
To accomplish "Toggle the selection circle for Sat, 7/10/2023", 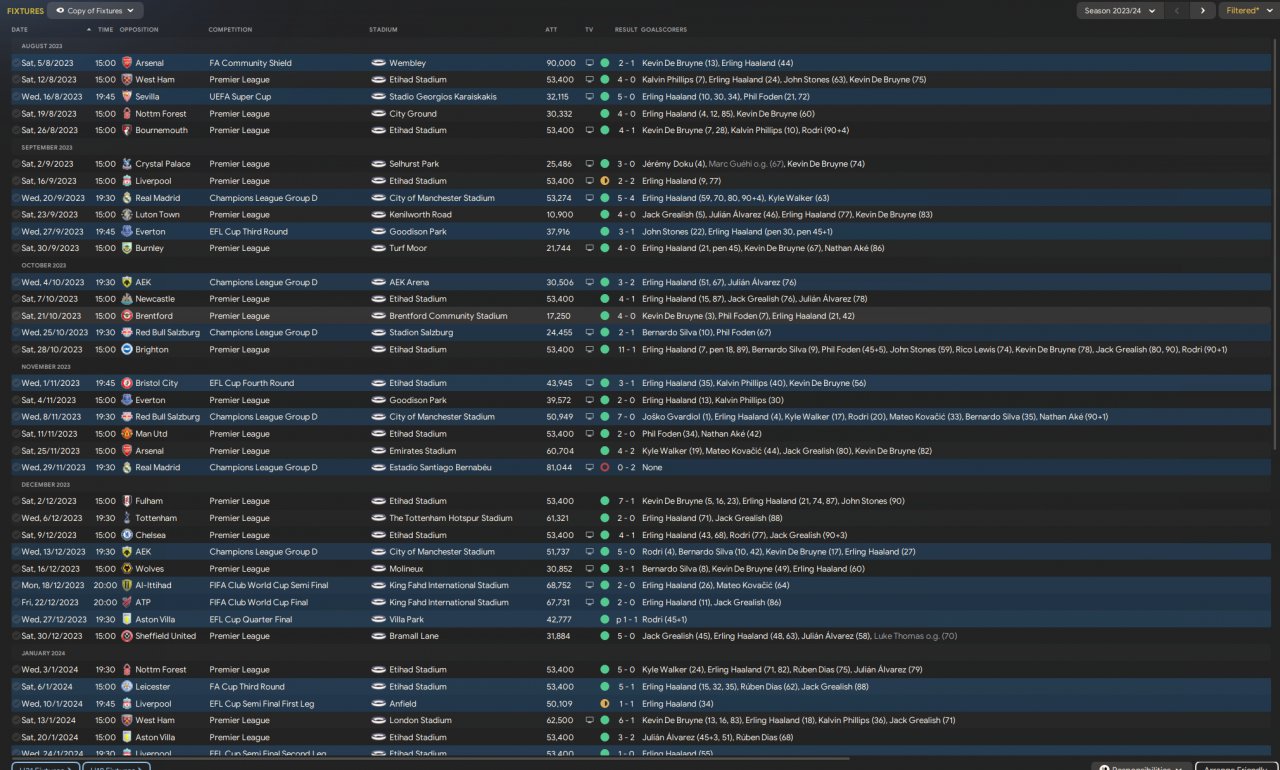I will [x=16, y=299].
